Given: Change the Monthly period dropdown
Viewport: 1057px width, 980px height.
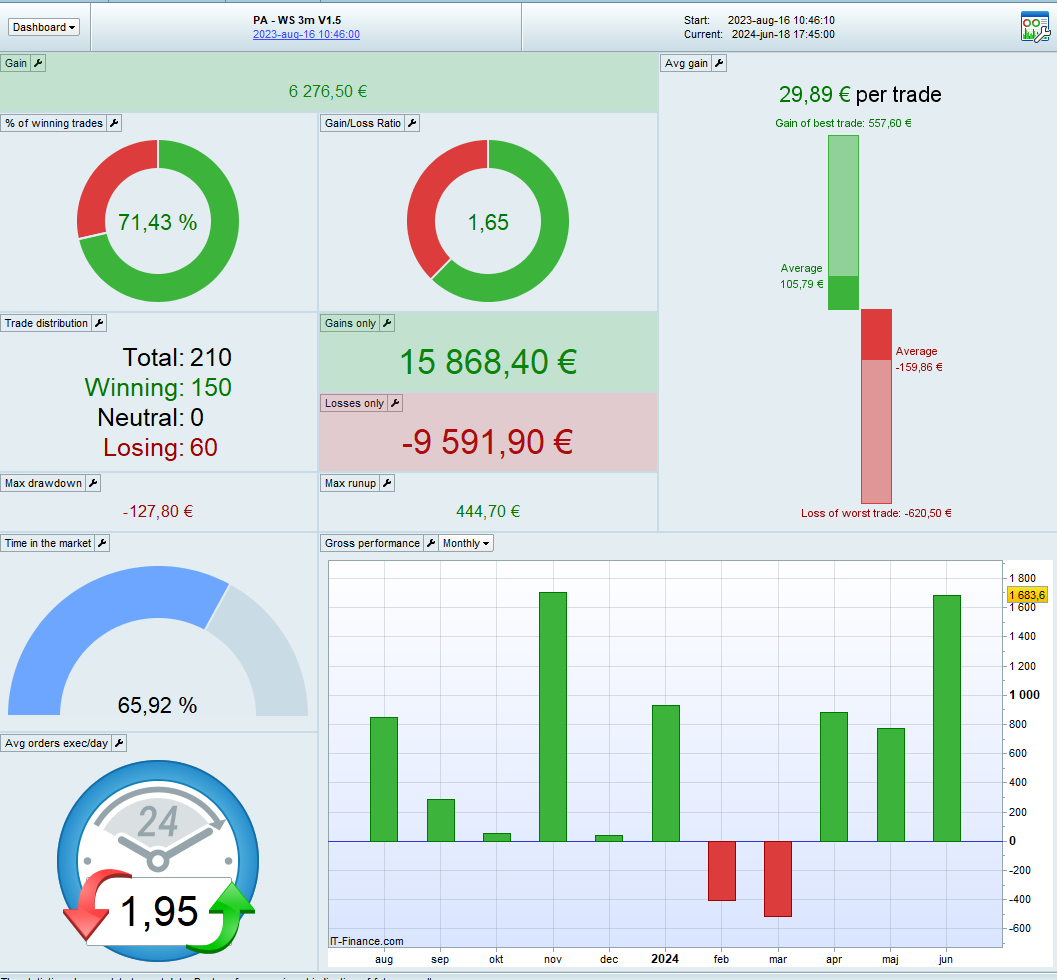Looking at the screenshot, I should (x=466, y=543).
